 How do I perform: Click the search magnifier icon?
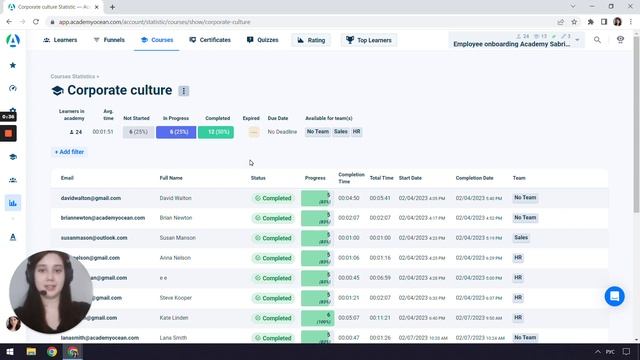[x=597, y=40]
